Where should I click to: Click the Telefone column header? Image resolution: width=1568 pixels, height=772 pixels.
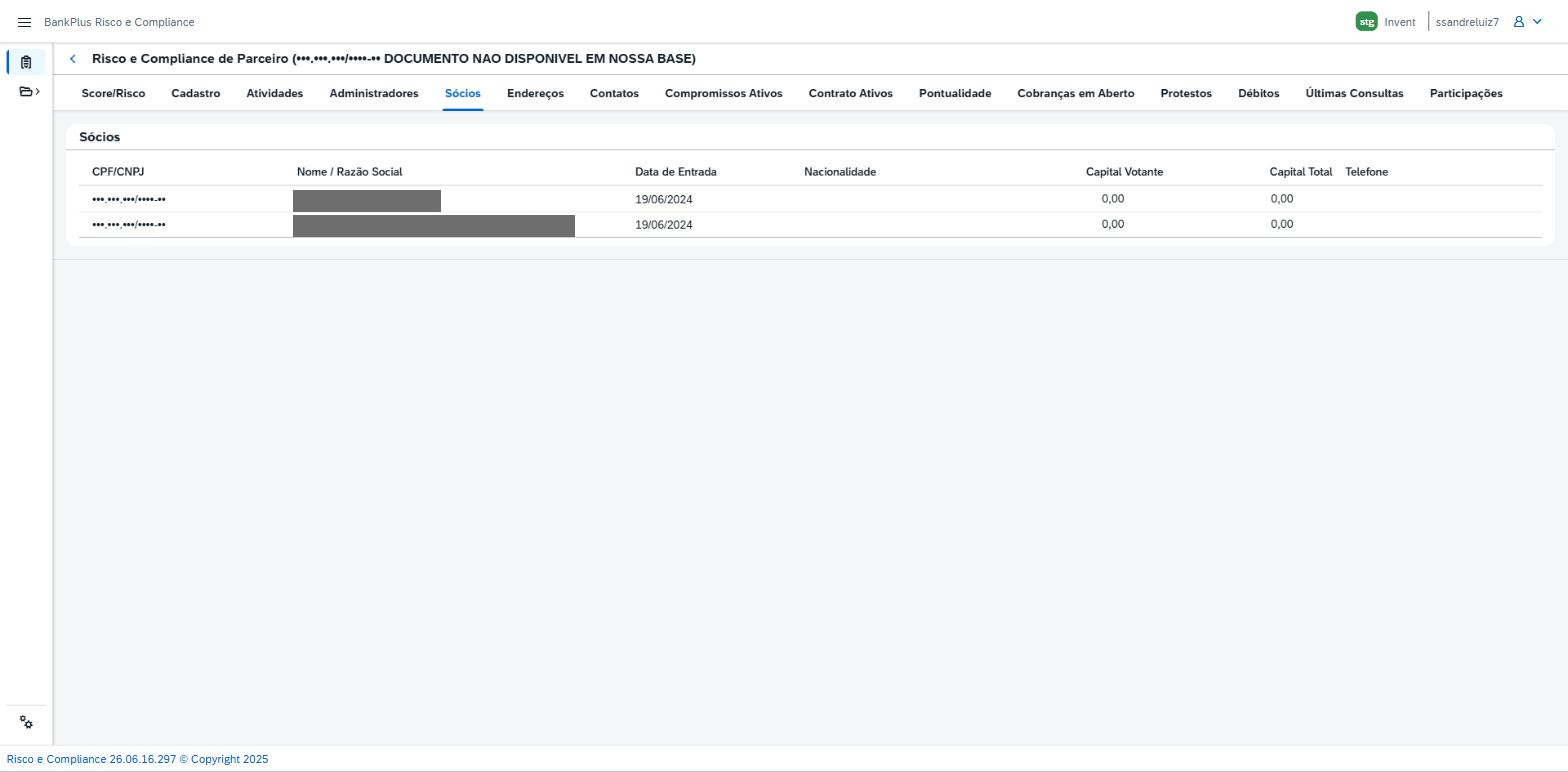(x=1367, y=172)
